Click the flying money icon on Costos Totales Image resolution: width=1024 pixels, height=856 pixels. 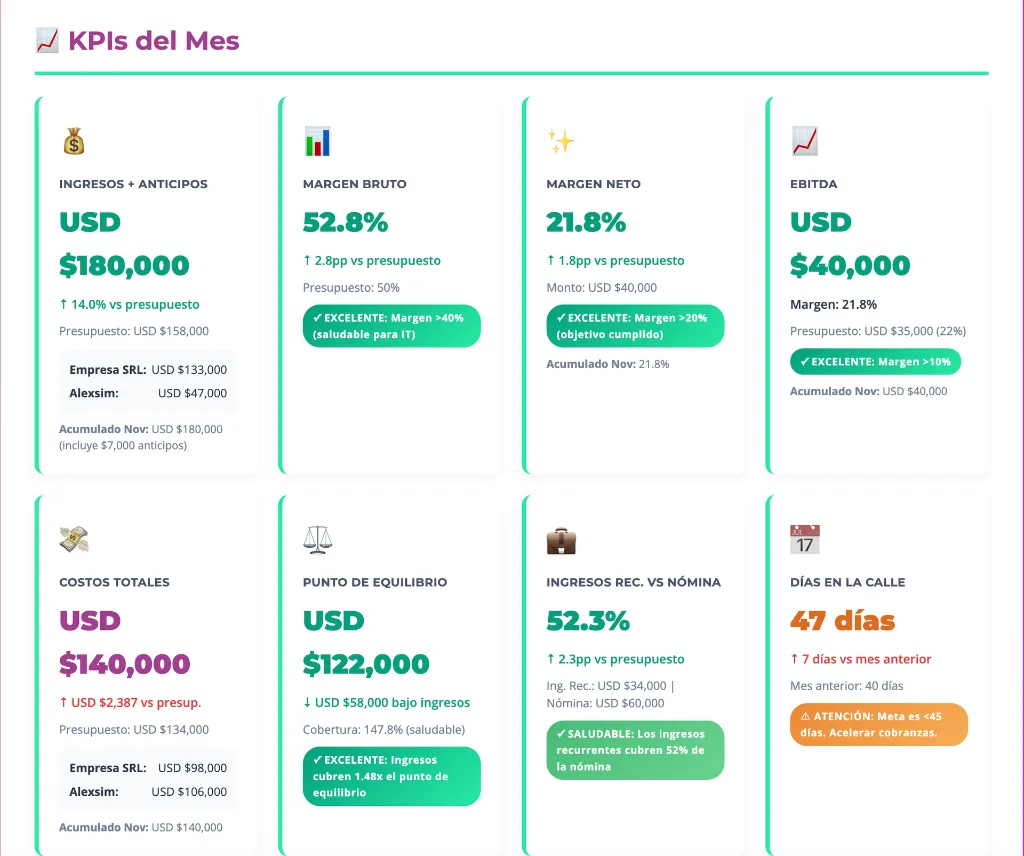[x=74, y=540]
